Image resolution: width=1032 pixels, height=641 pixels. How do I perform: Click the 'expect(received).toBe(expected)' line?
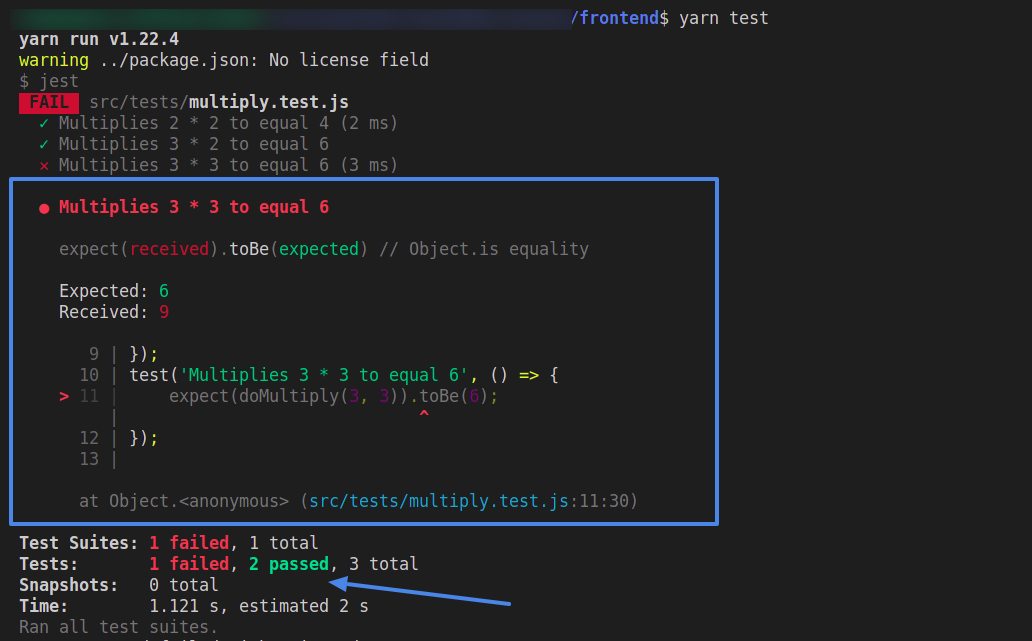323,249
